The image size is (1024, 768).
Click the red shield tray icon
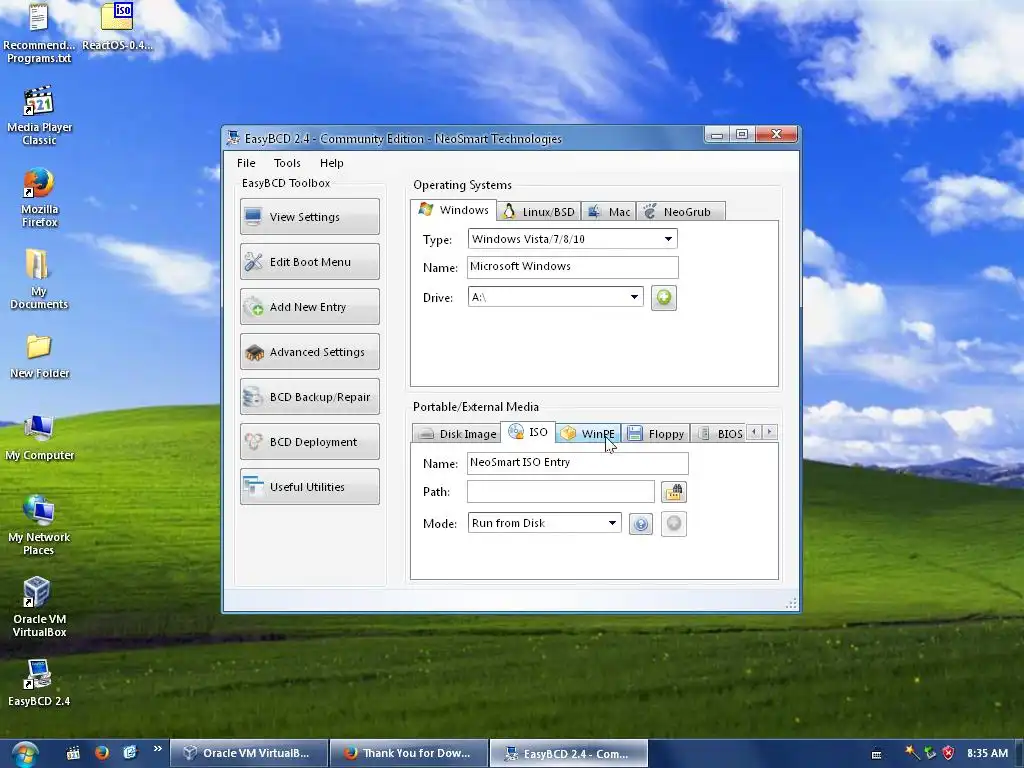(948, 753)
